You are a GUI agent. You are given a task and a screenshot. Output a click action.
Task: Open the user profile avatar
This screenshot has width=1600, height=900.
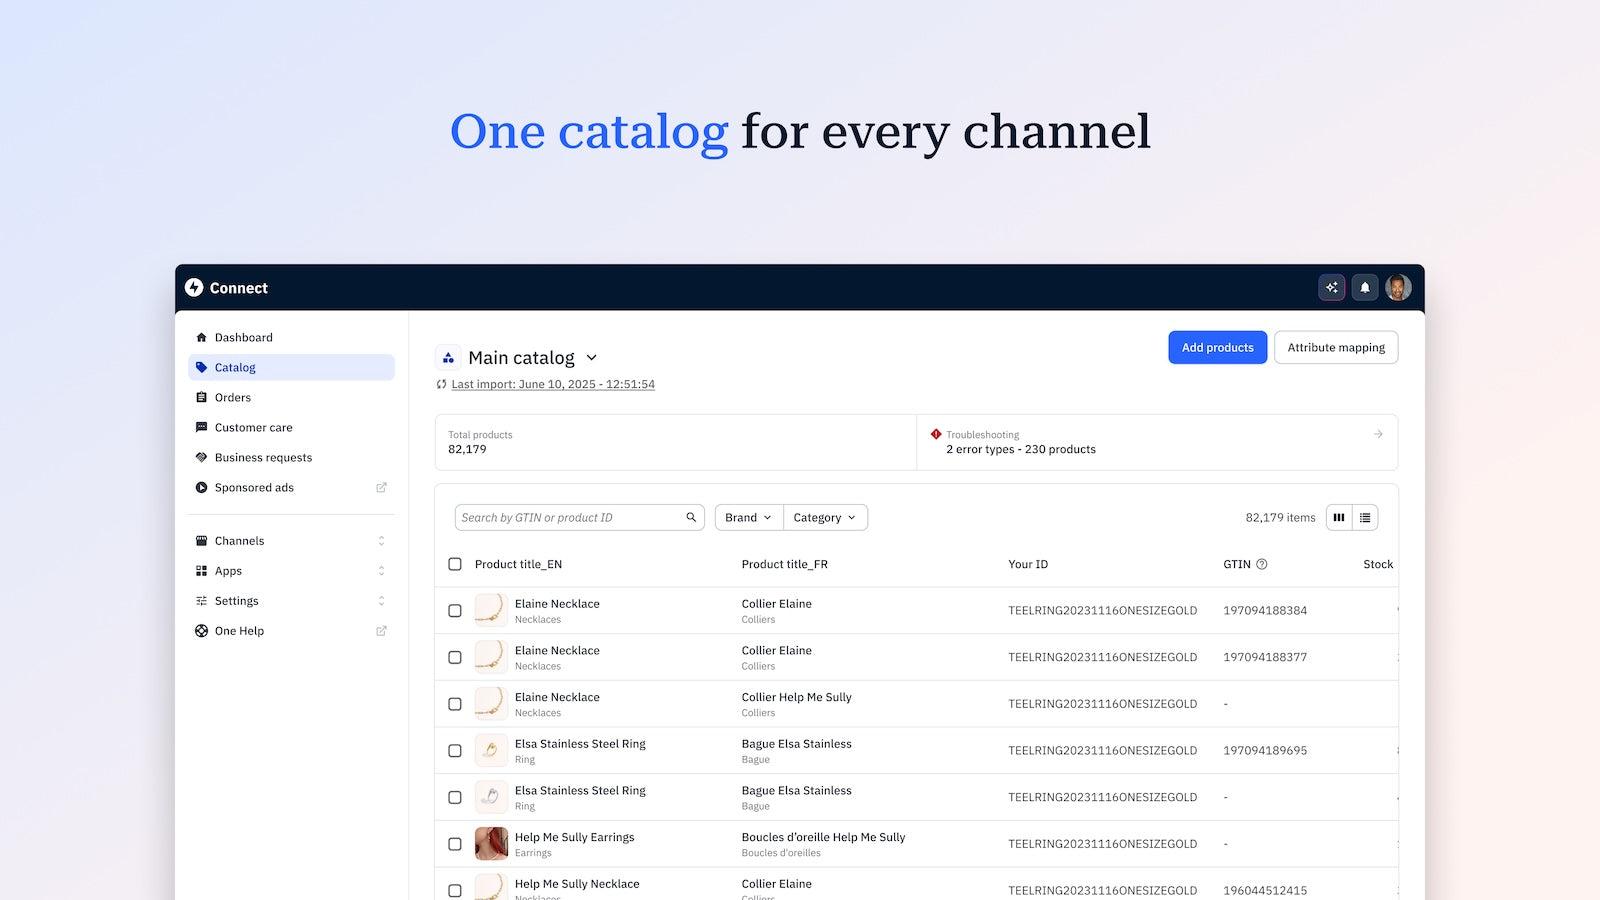click(1398, 288)
